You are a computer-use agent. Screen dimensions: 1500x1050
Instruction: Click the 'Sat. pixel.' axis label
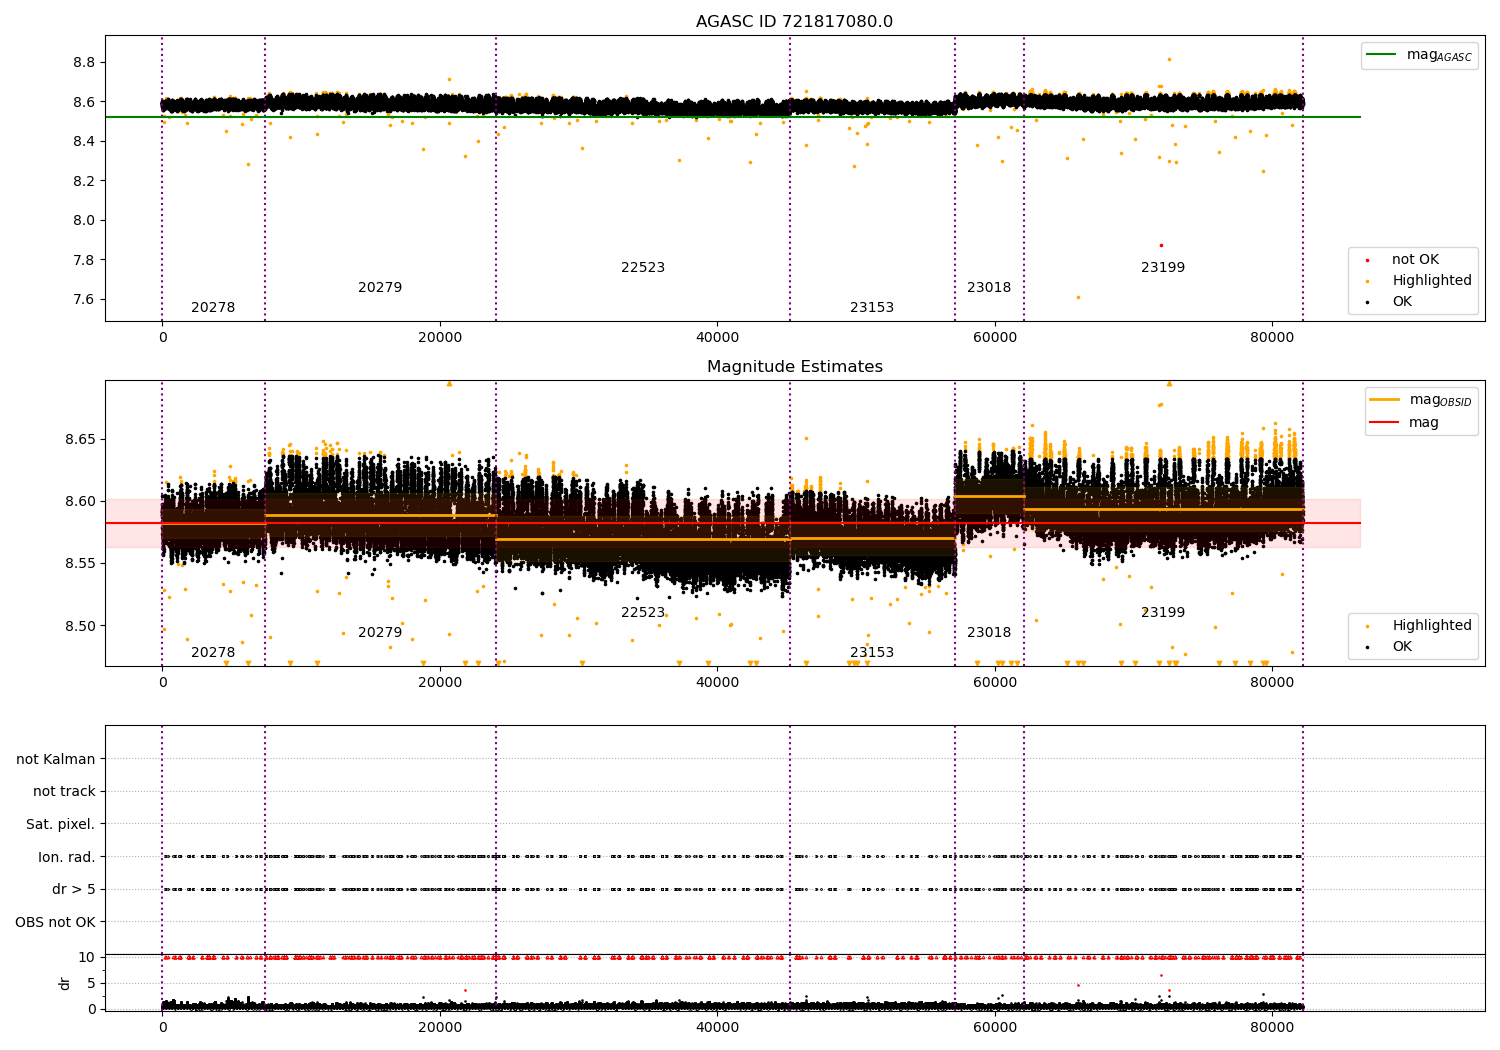pos(61,825)
